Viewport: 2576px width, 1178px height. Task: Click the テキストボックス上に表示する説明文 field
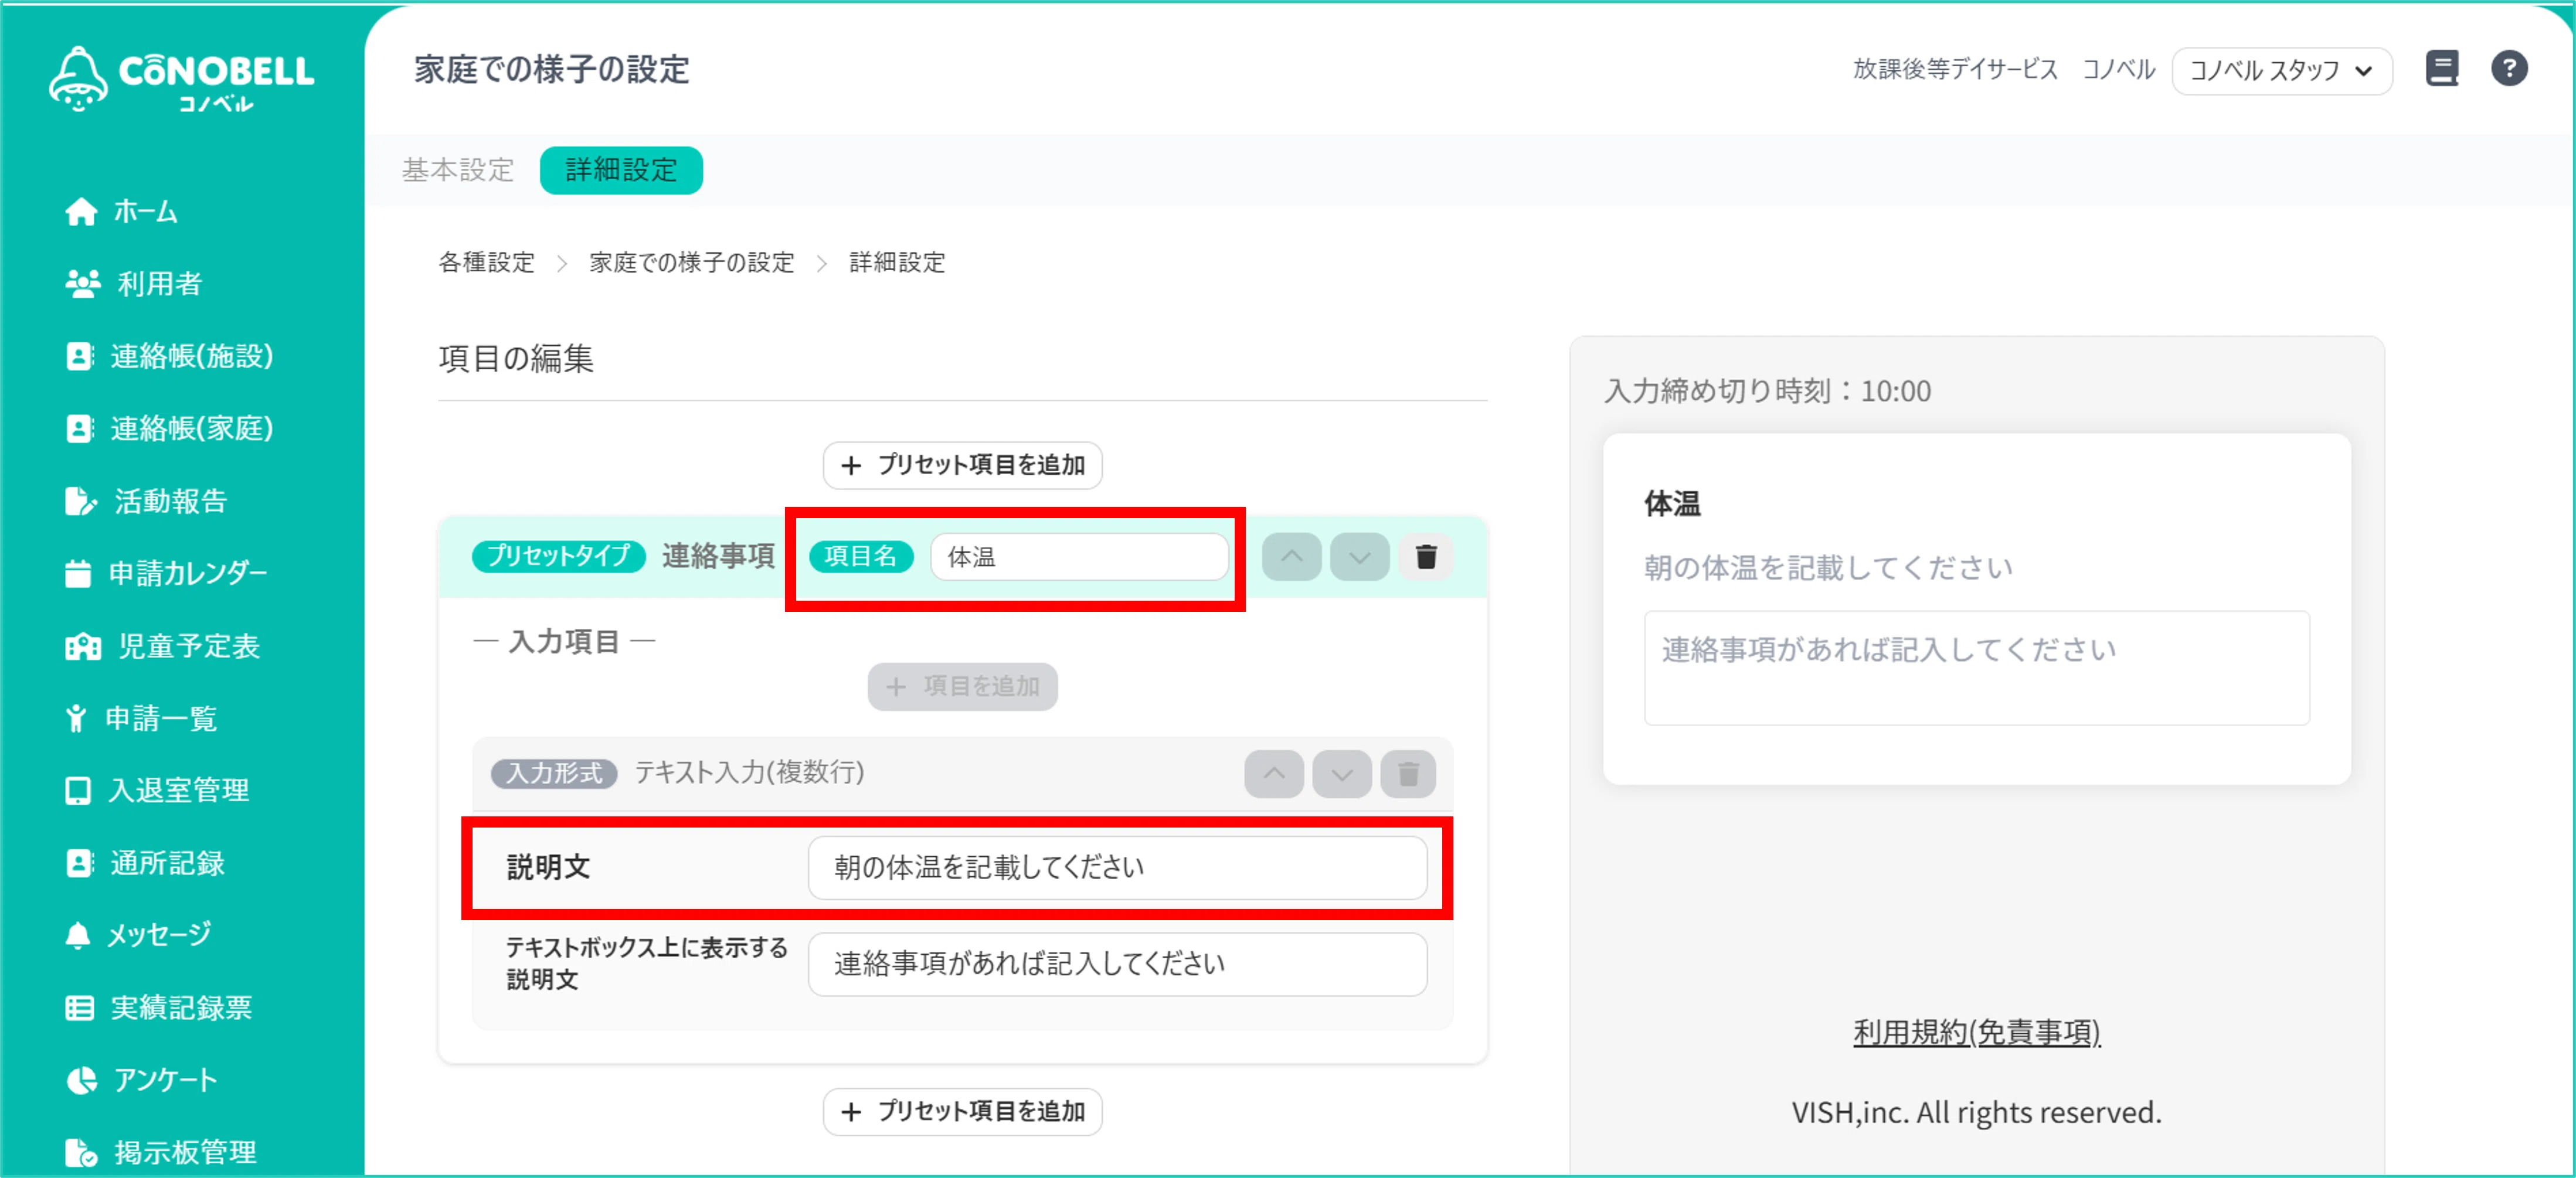[1117, 964]
